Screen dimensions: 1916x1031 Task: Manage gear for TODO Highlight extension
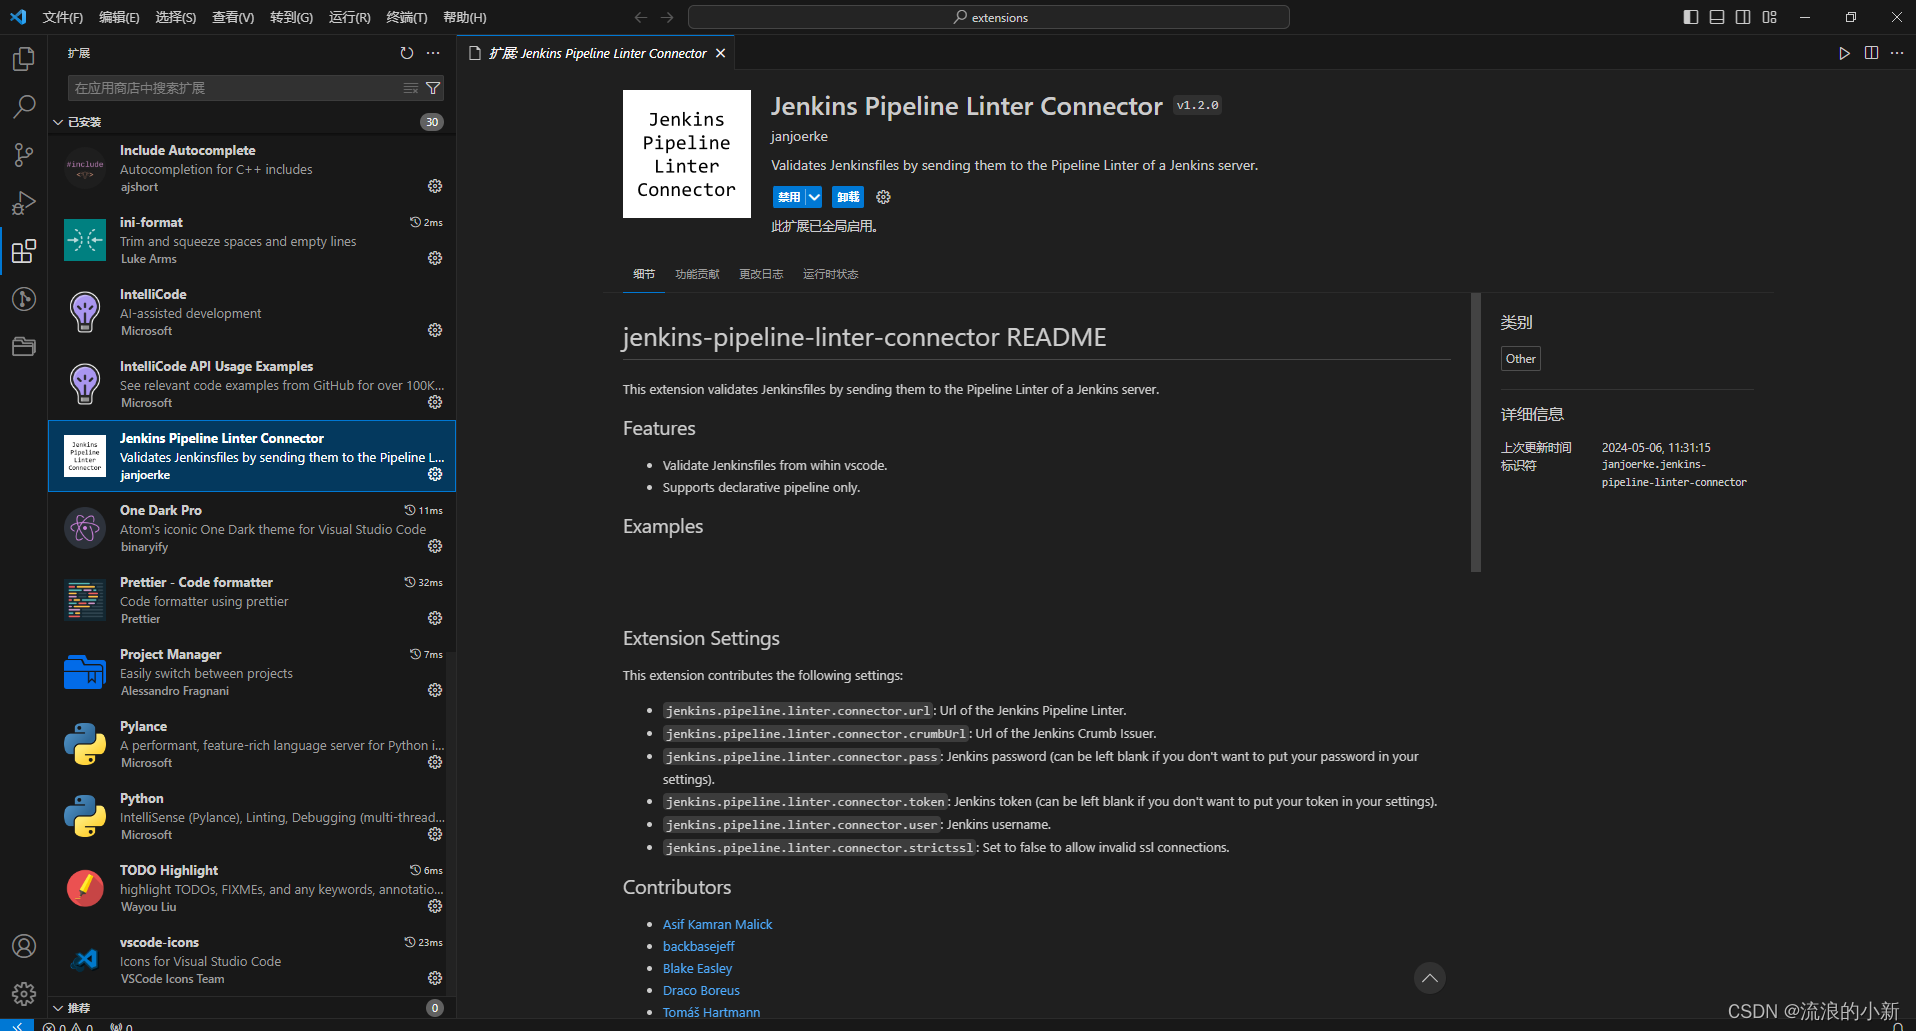[x=435, y=906]
